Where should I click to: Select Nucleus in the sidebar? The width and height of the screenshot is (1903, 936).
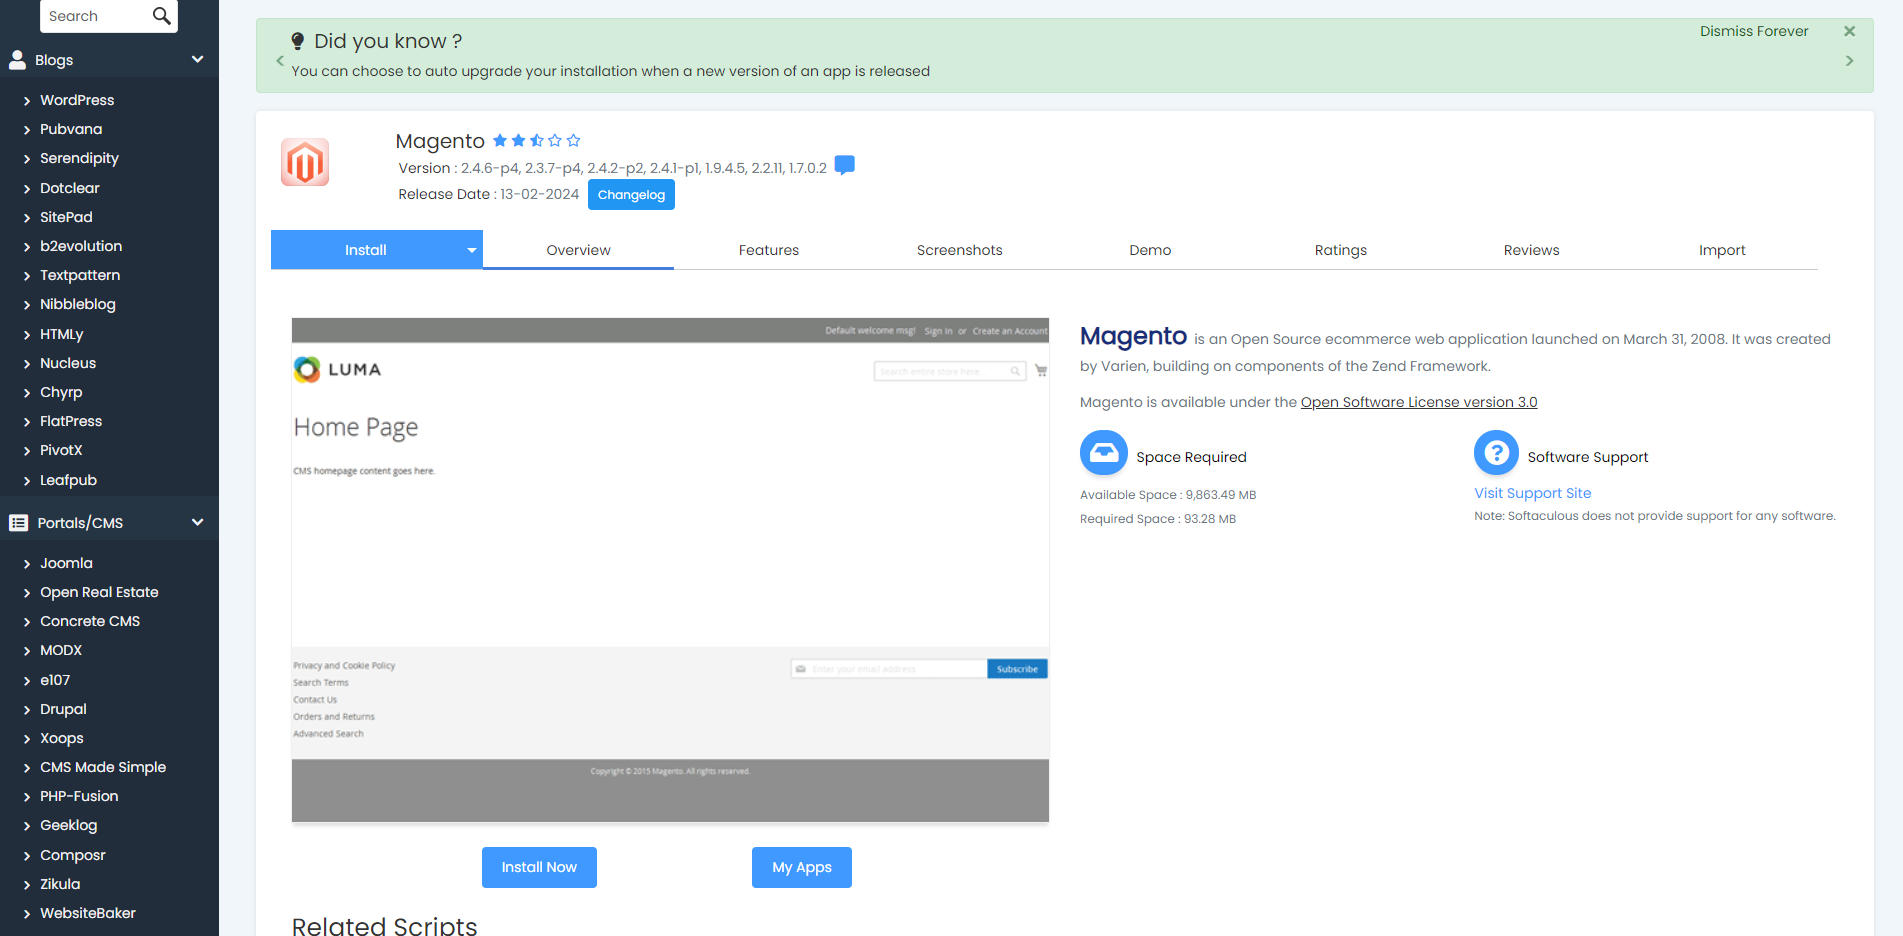pos(68,363)
